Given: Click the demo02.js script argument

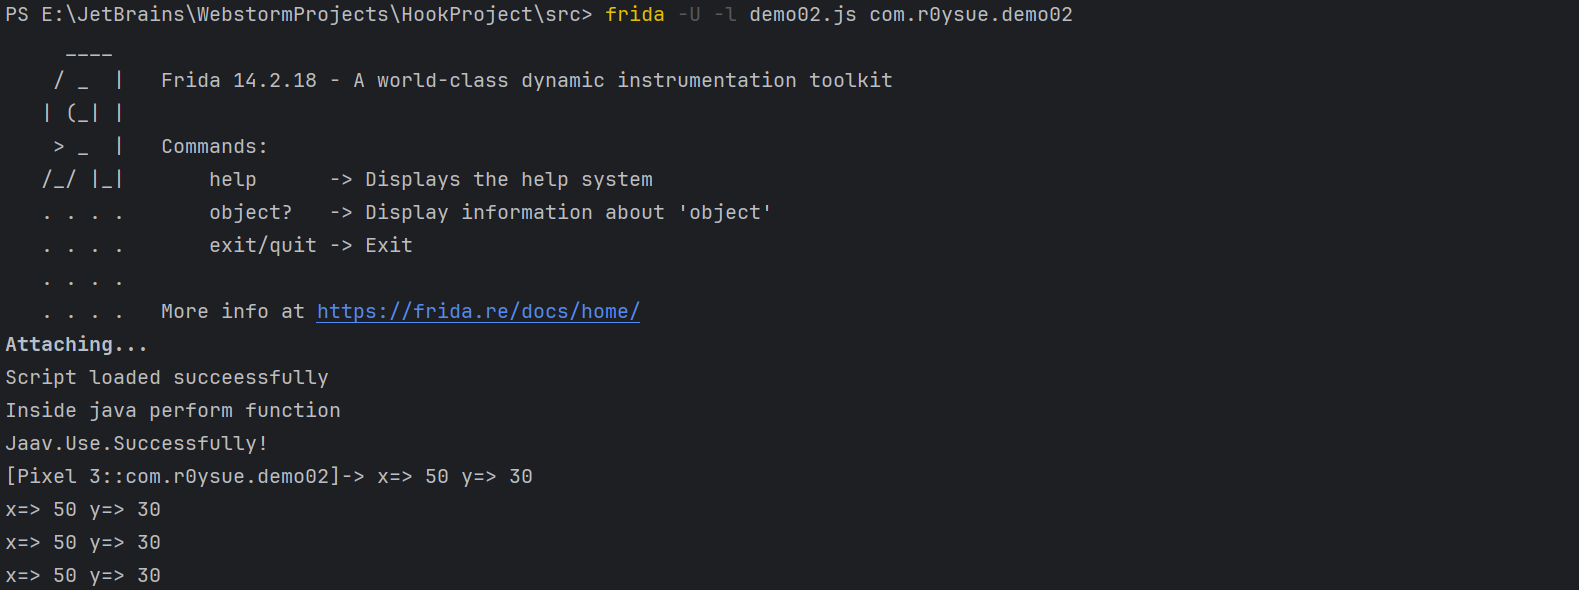Looking at the screenshot, I should tap(802, 15).
